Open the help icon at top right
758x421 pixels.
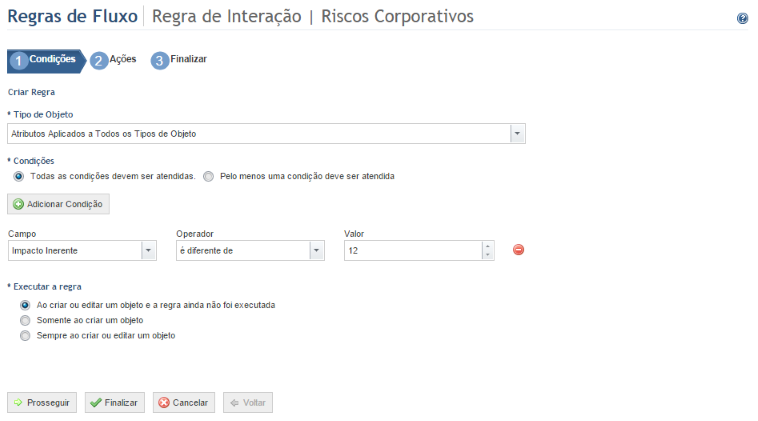742,18
